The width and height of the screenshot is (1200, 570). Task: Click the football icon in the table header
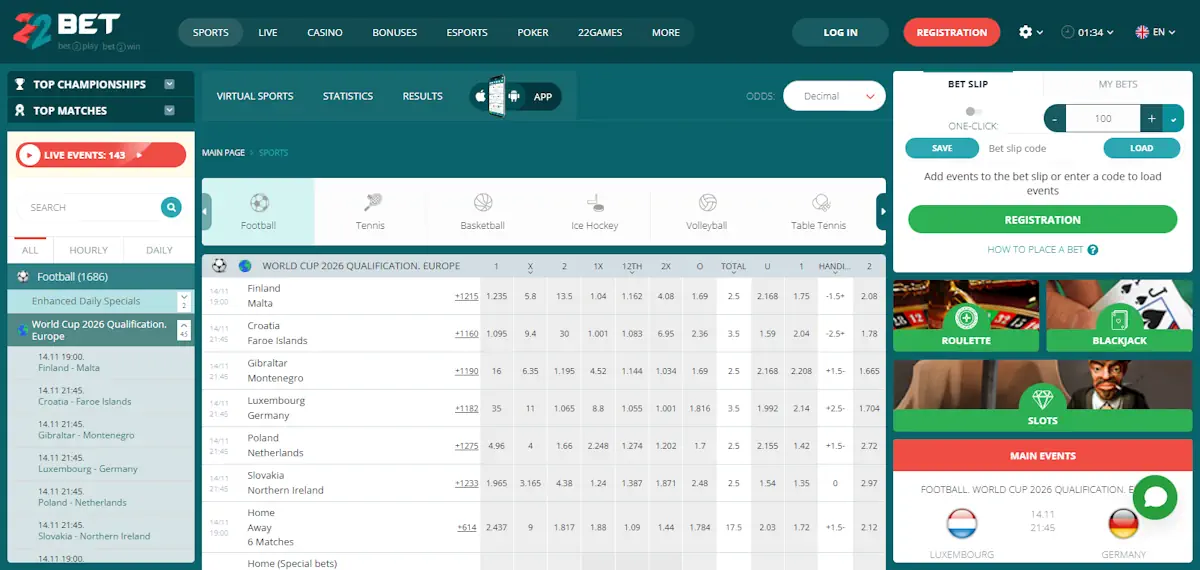pos(219,266)
